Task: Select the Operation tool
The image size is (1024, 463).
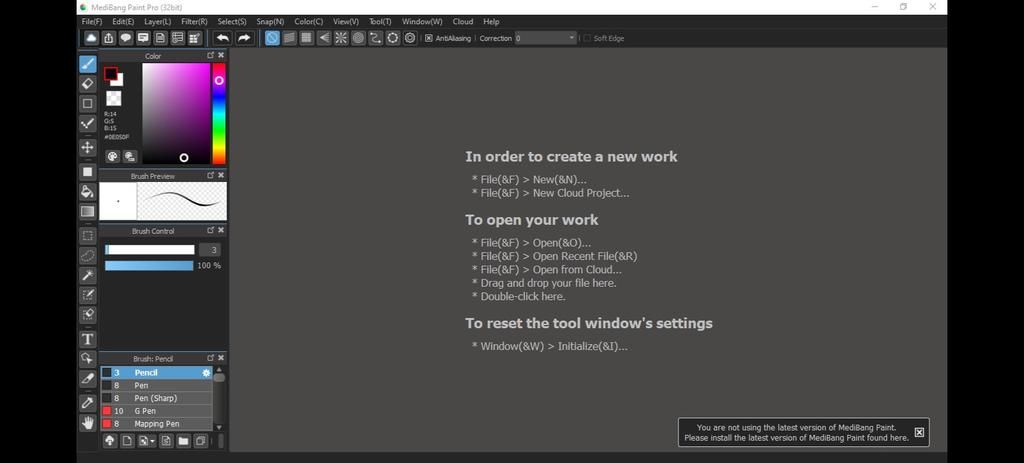Action: [88, 359]
